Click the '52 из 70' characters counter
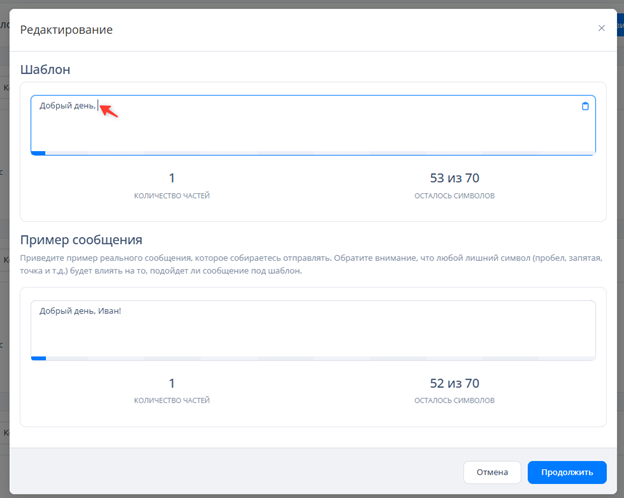 point(454,383)
